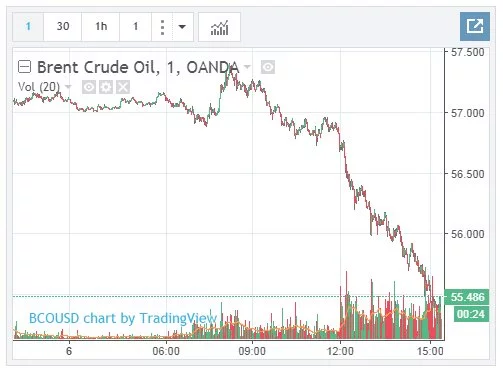Open dropdown arrow beside OANDA title
Image resolution: width=503 pixels, height=373 pixels.
tap(247, 67)
